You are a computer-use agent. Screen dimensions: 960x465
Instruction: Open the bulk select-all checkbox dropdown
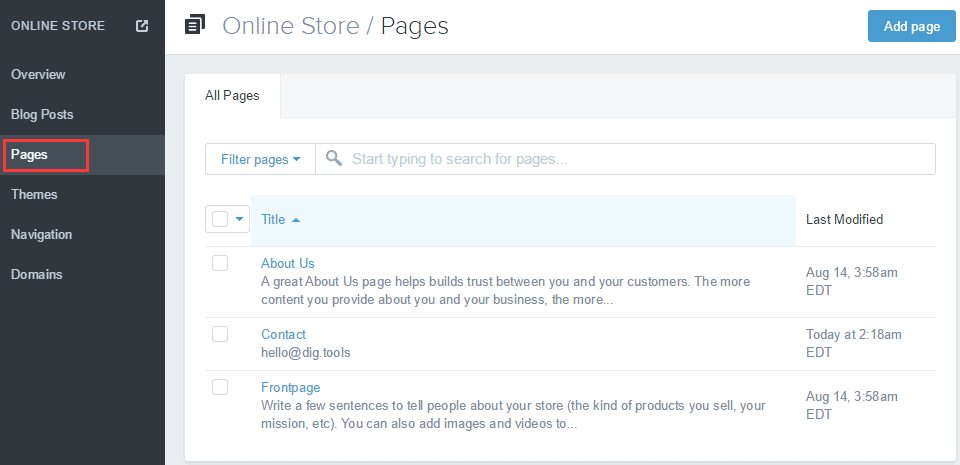pos(240,220)
